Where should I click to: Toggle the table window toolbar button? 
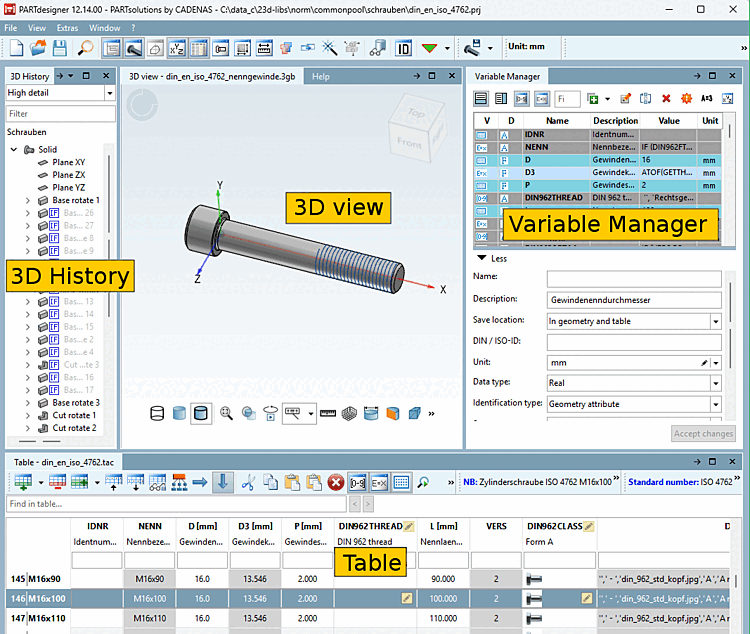click(x=199, y=48)
